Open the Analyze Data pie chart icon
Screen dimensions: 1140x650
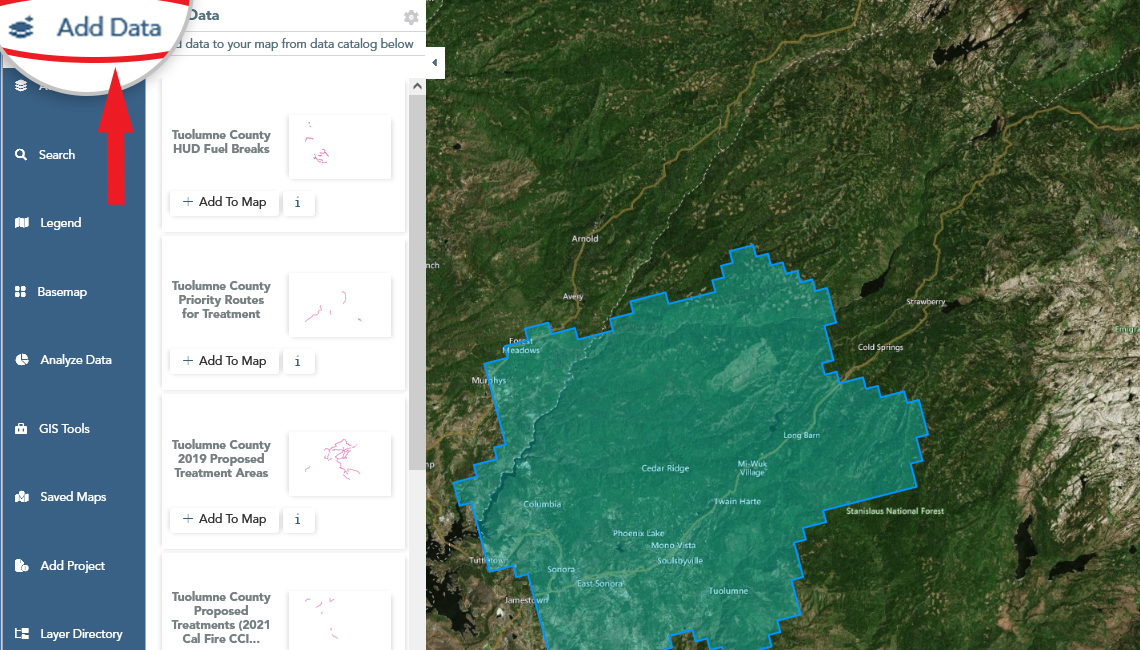(x=22, y=360)
